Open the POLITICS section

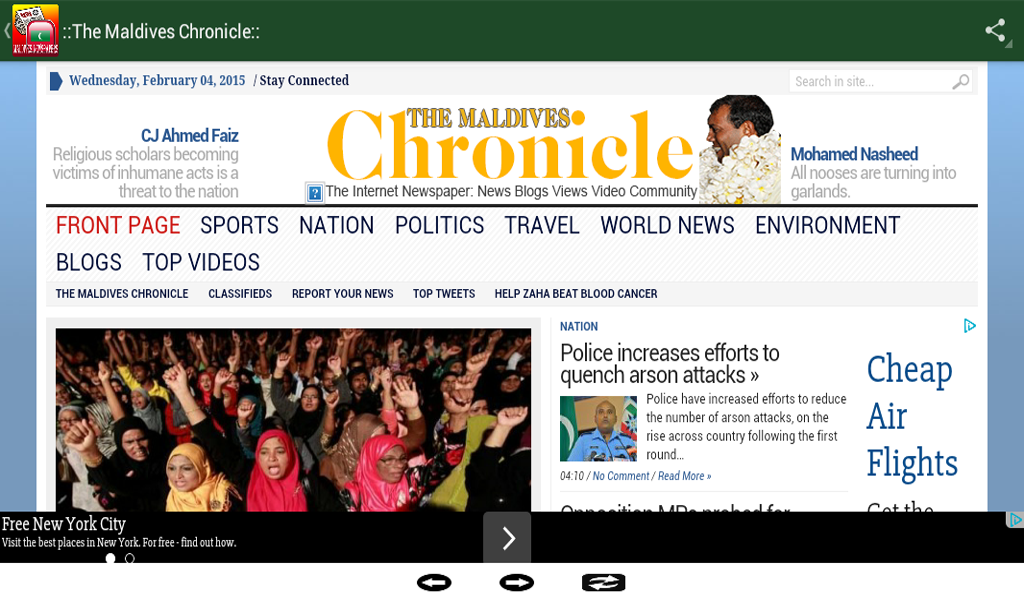[440, 225]
